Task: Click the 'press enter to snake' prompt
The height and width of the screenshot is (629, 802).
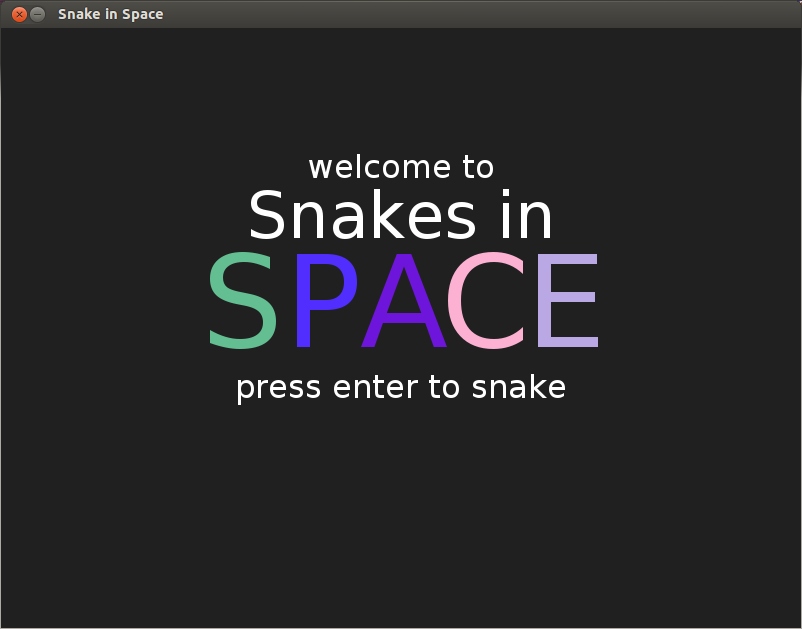Action: tap(401, 388)
